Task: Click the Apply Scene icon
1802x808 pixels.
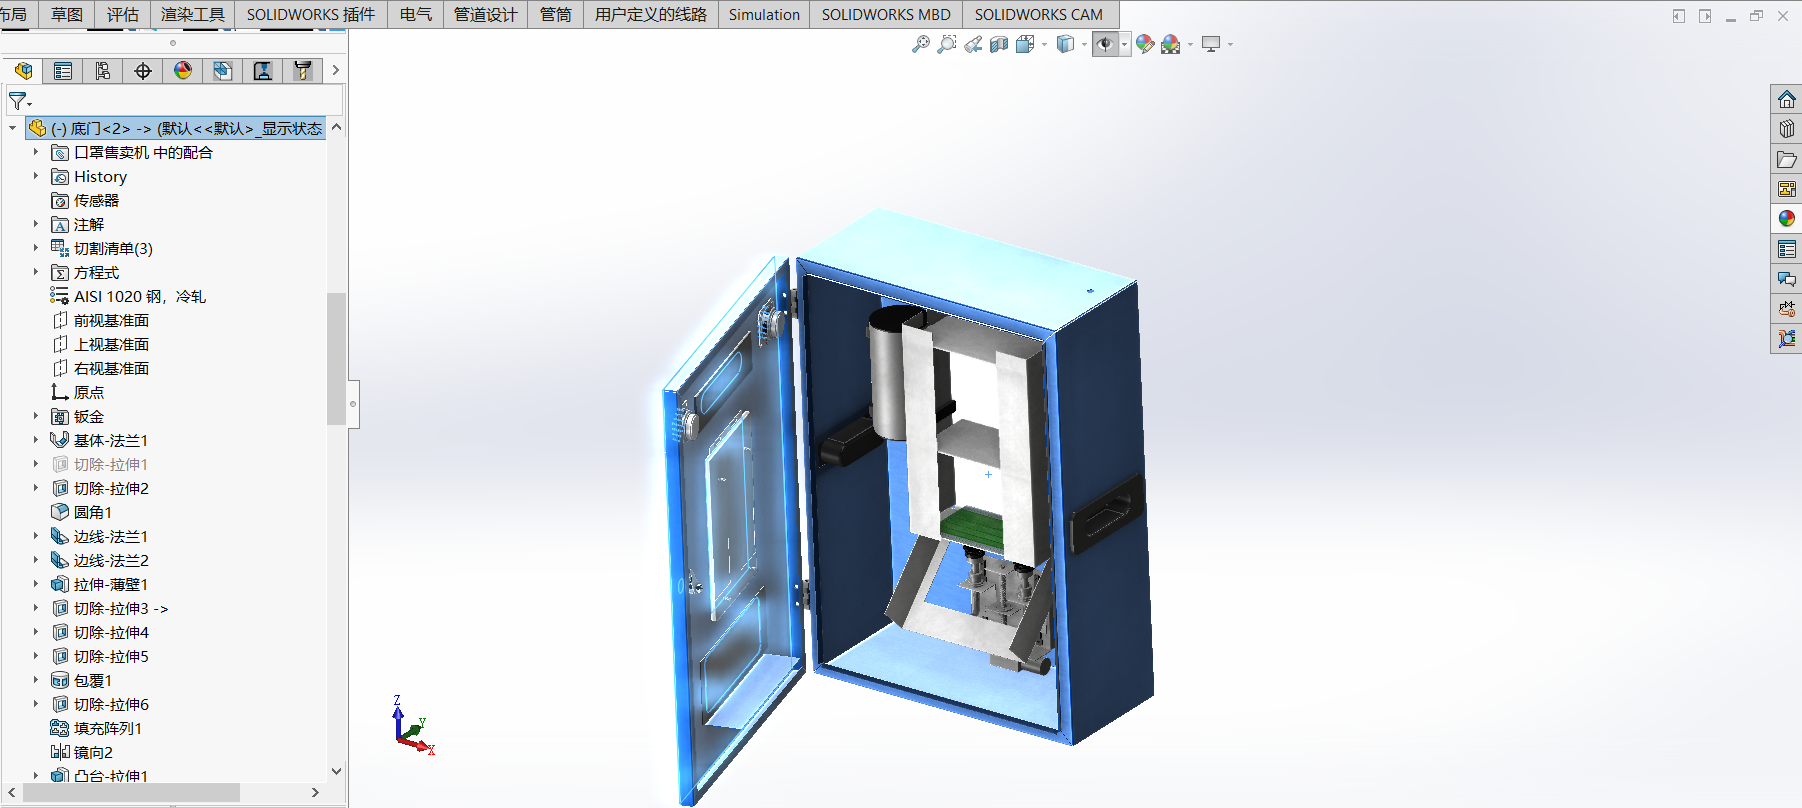Action: point(1171,44)
